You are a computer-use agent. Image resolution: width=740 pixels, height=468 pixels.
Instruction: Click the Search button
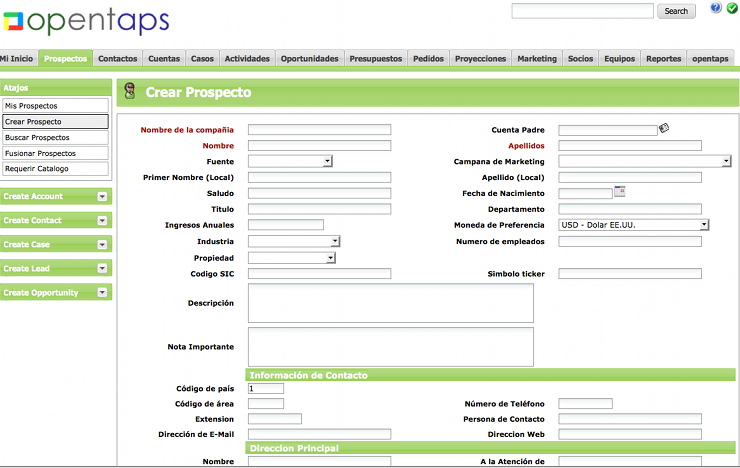[676, 11]
